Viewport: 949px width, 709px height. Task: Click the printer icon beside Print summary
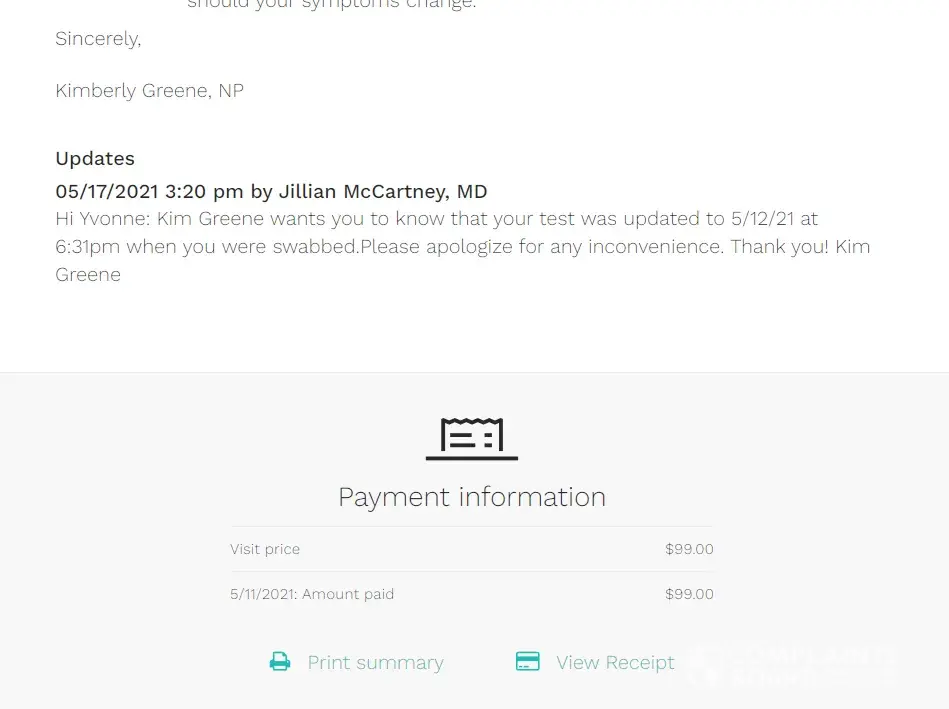coord(280,662)
